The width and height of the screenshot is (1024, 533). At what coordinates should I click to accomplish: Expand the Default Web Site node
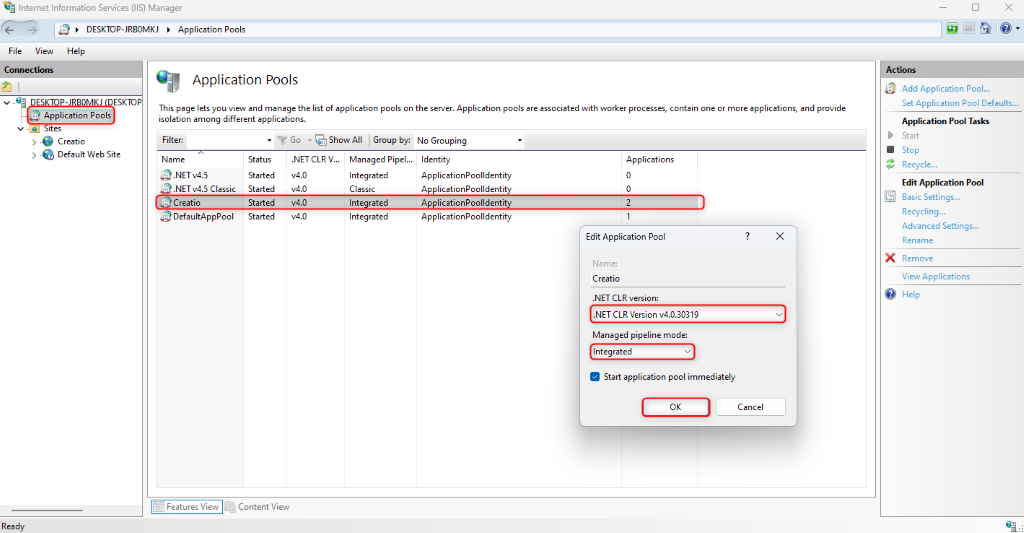pyautogui.click(x=34, y=155)
